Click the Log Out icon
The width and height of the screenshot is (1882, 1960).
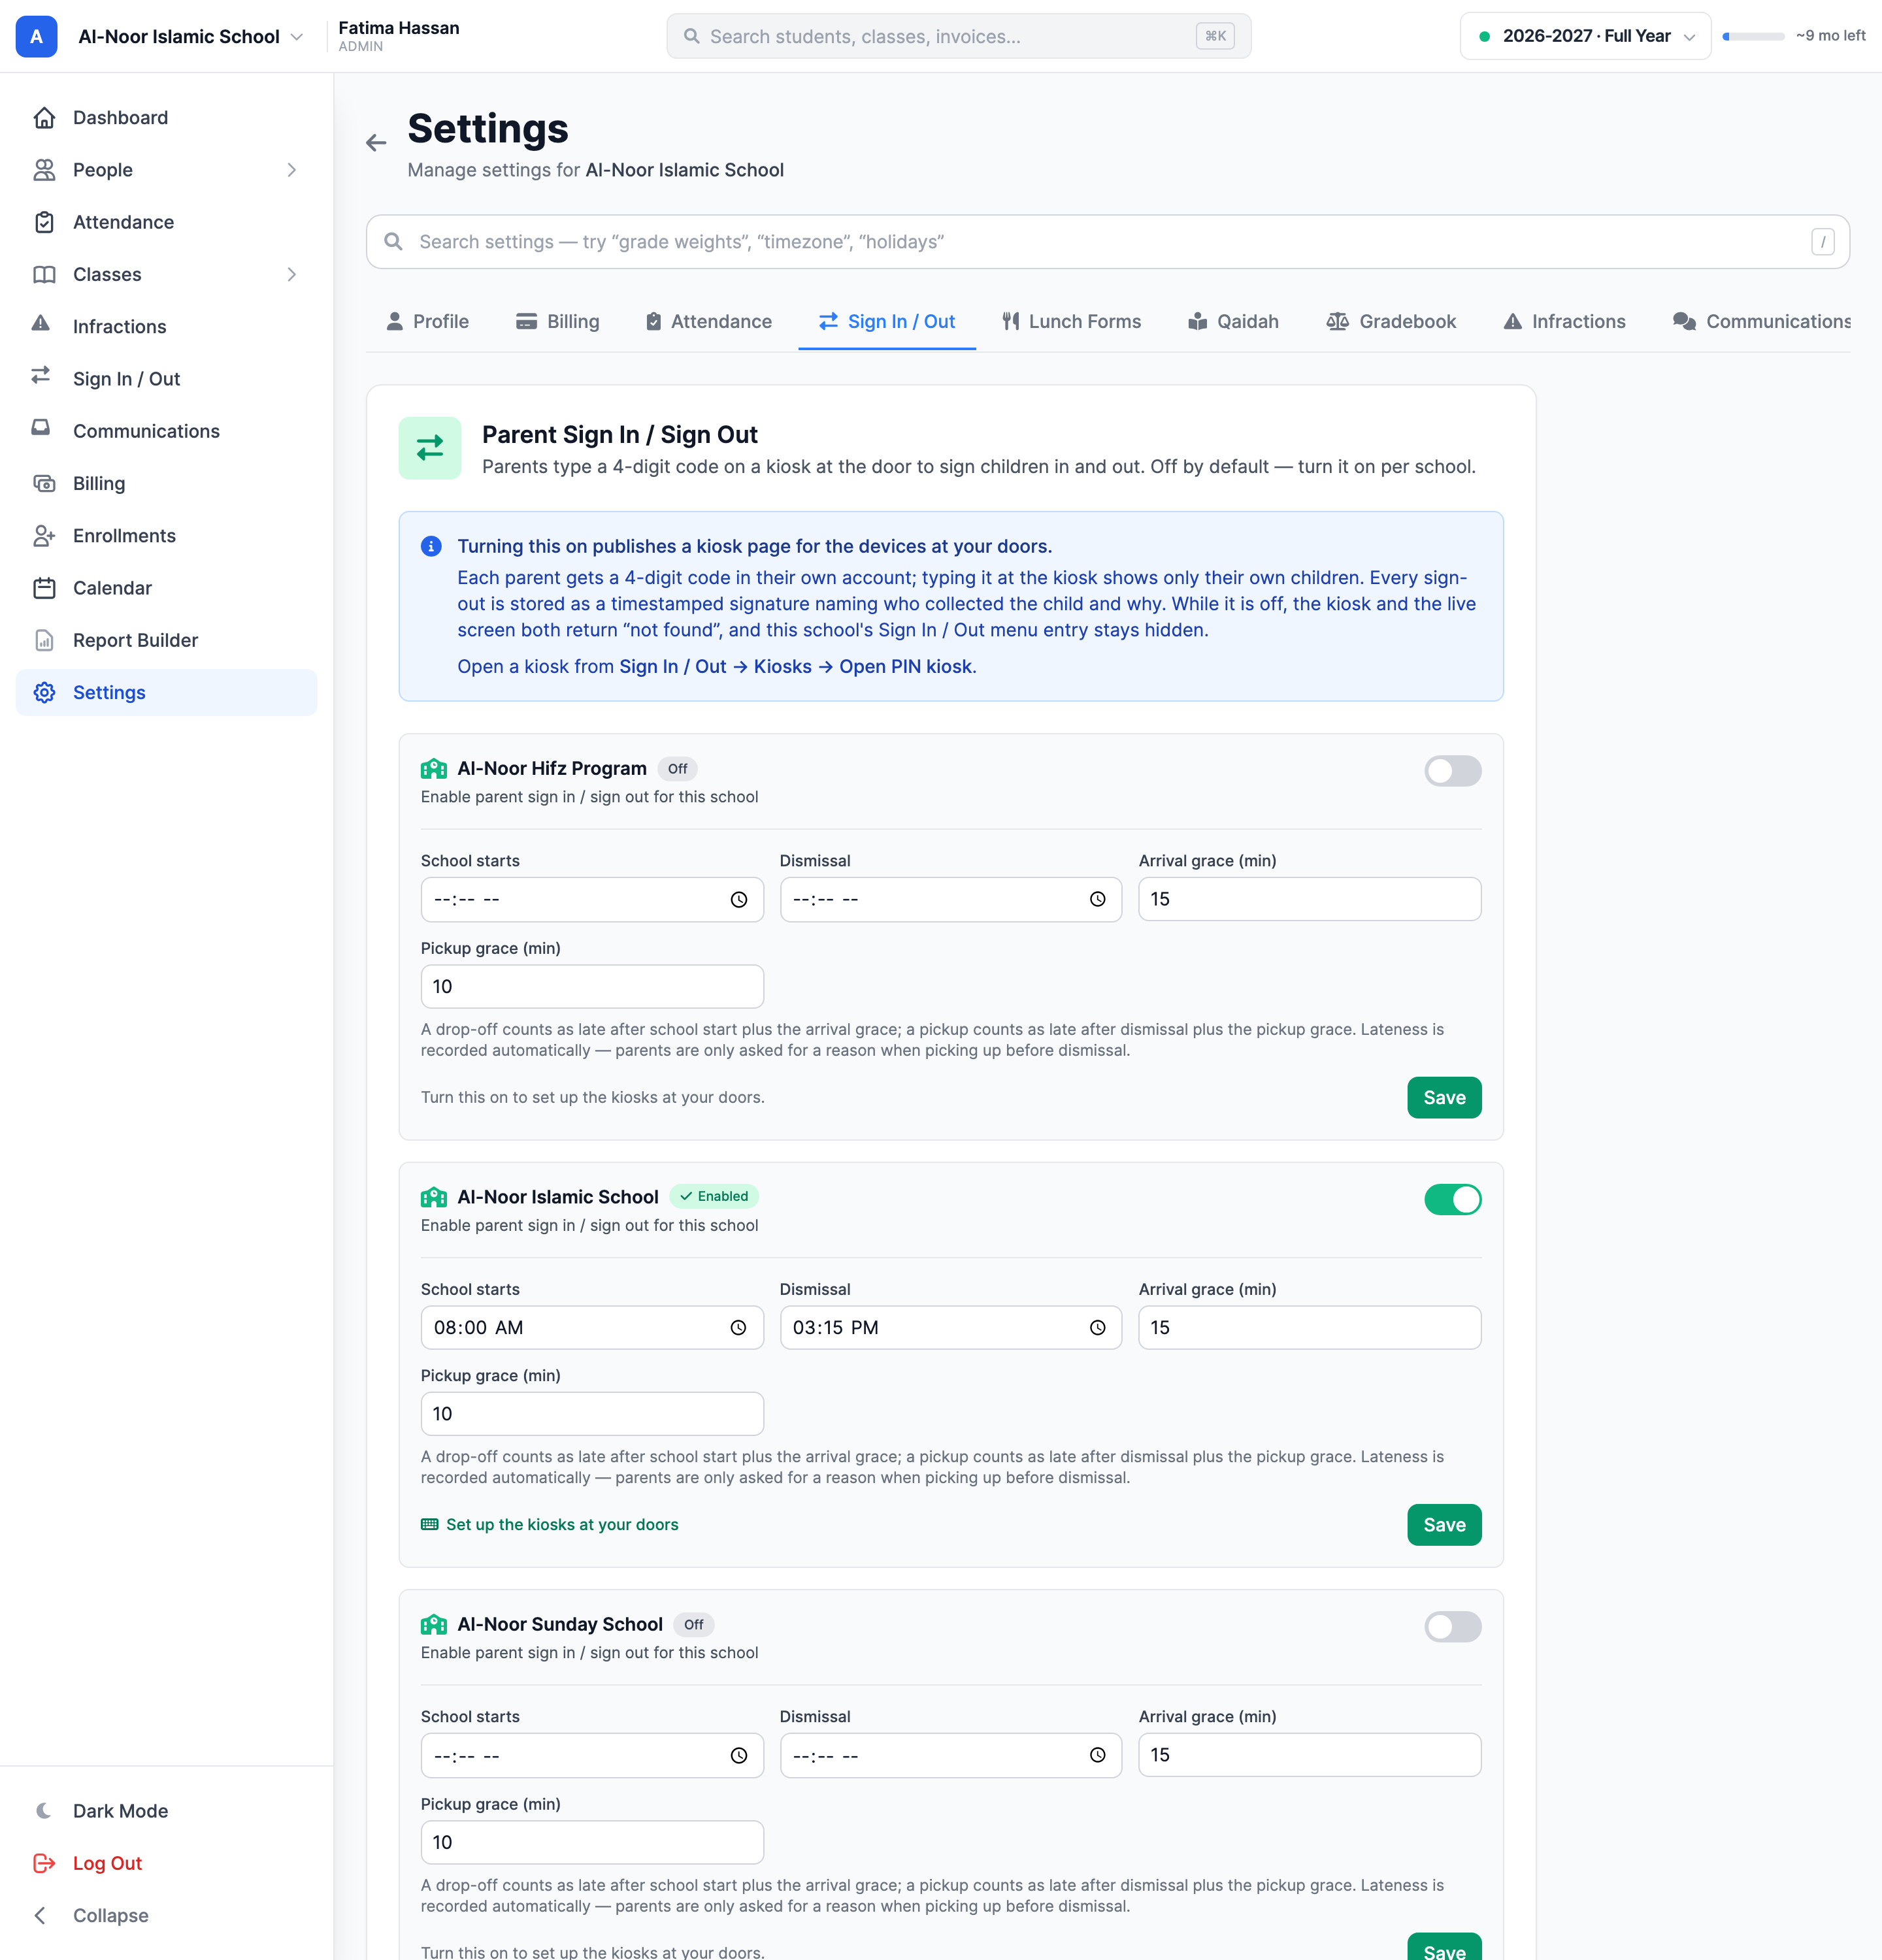click(x=44, y=1863)
